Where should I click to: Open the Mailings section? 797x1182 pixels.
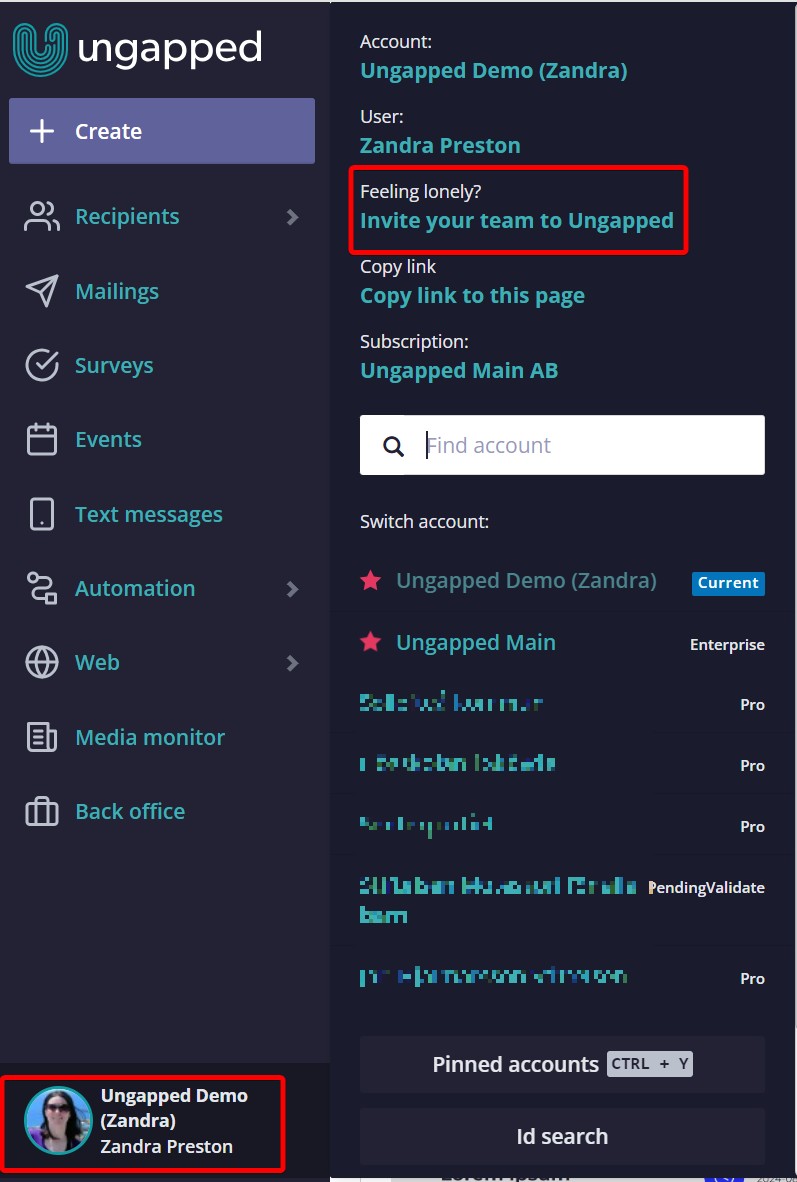tap(117, 291)
